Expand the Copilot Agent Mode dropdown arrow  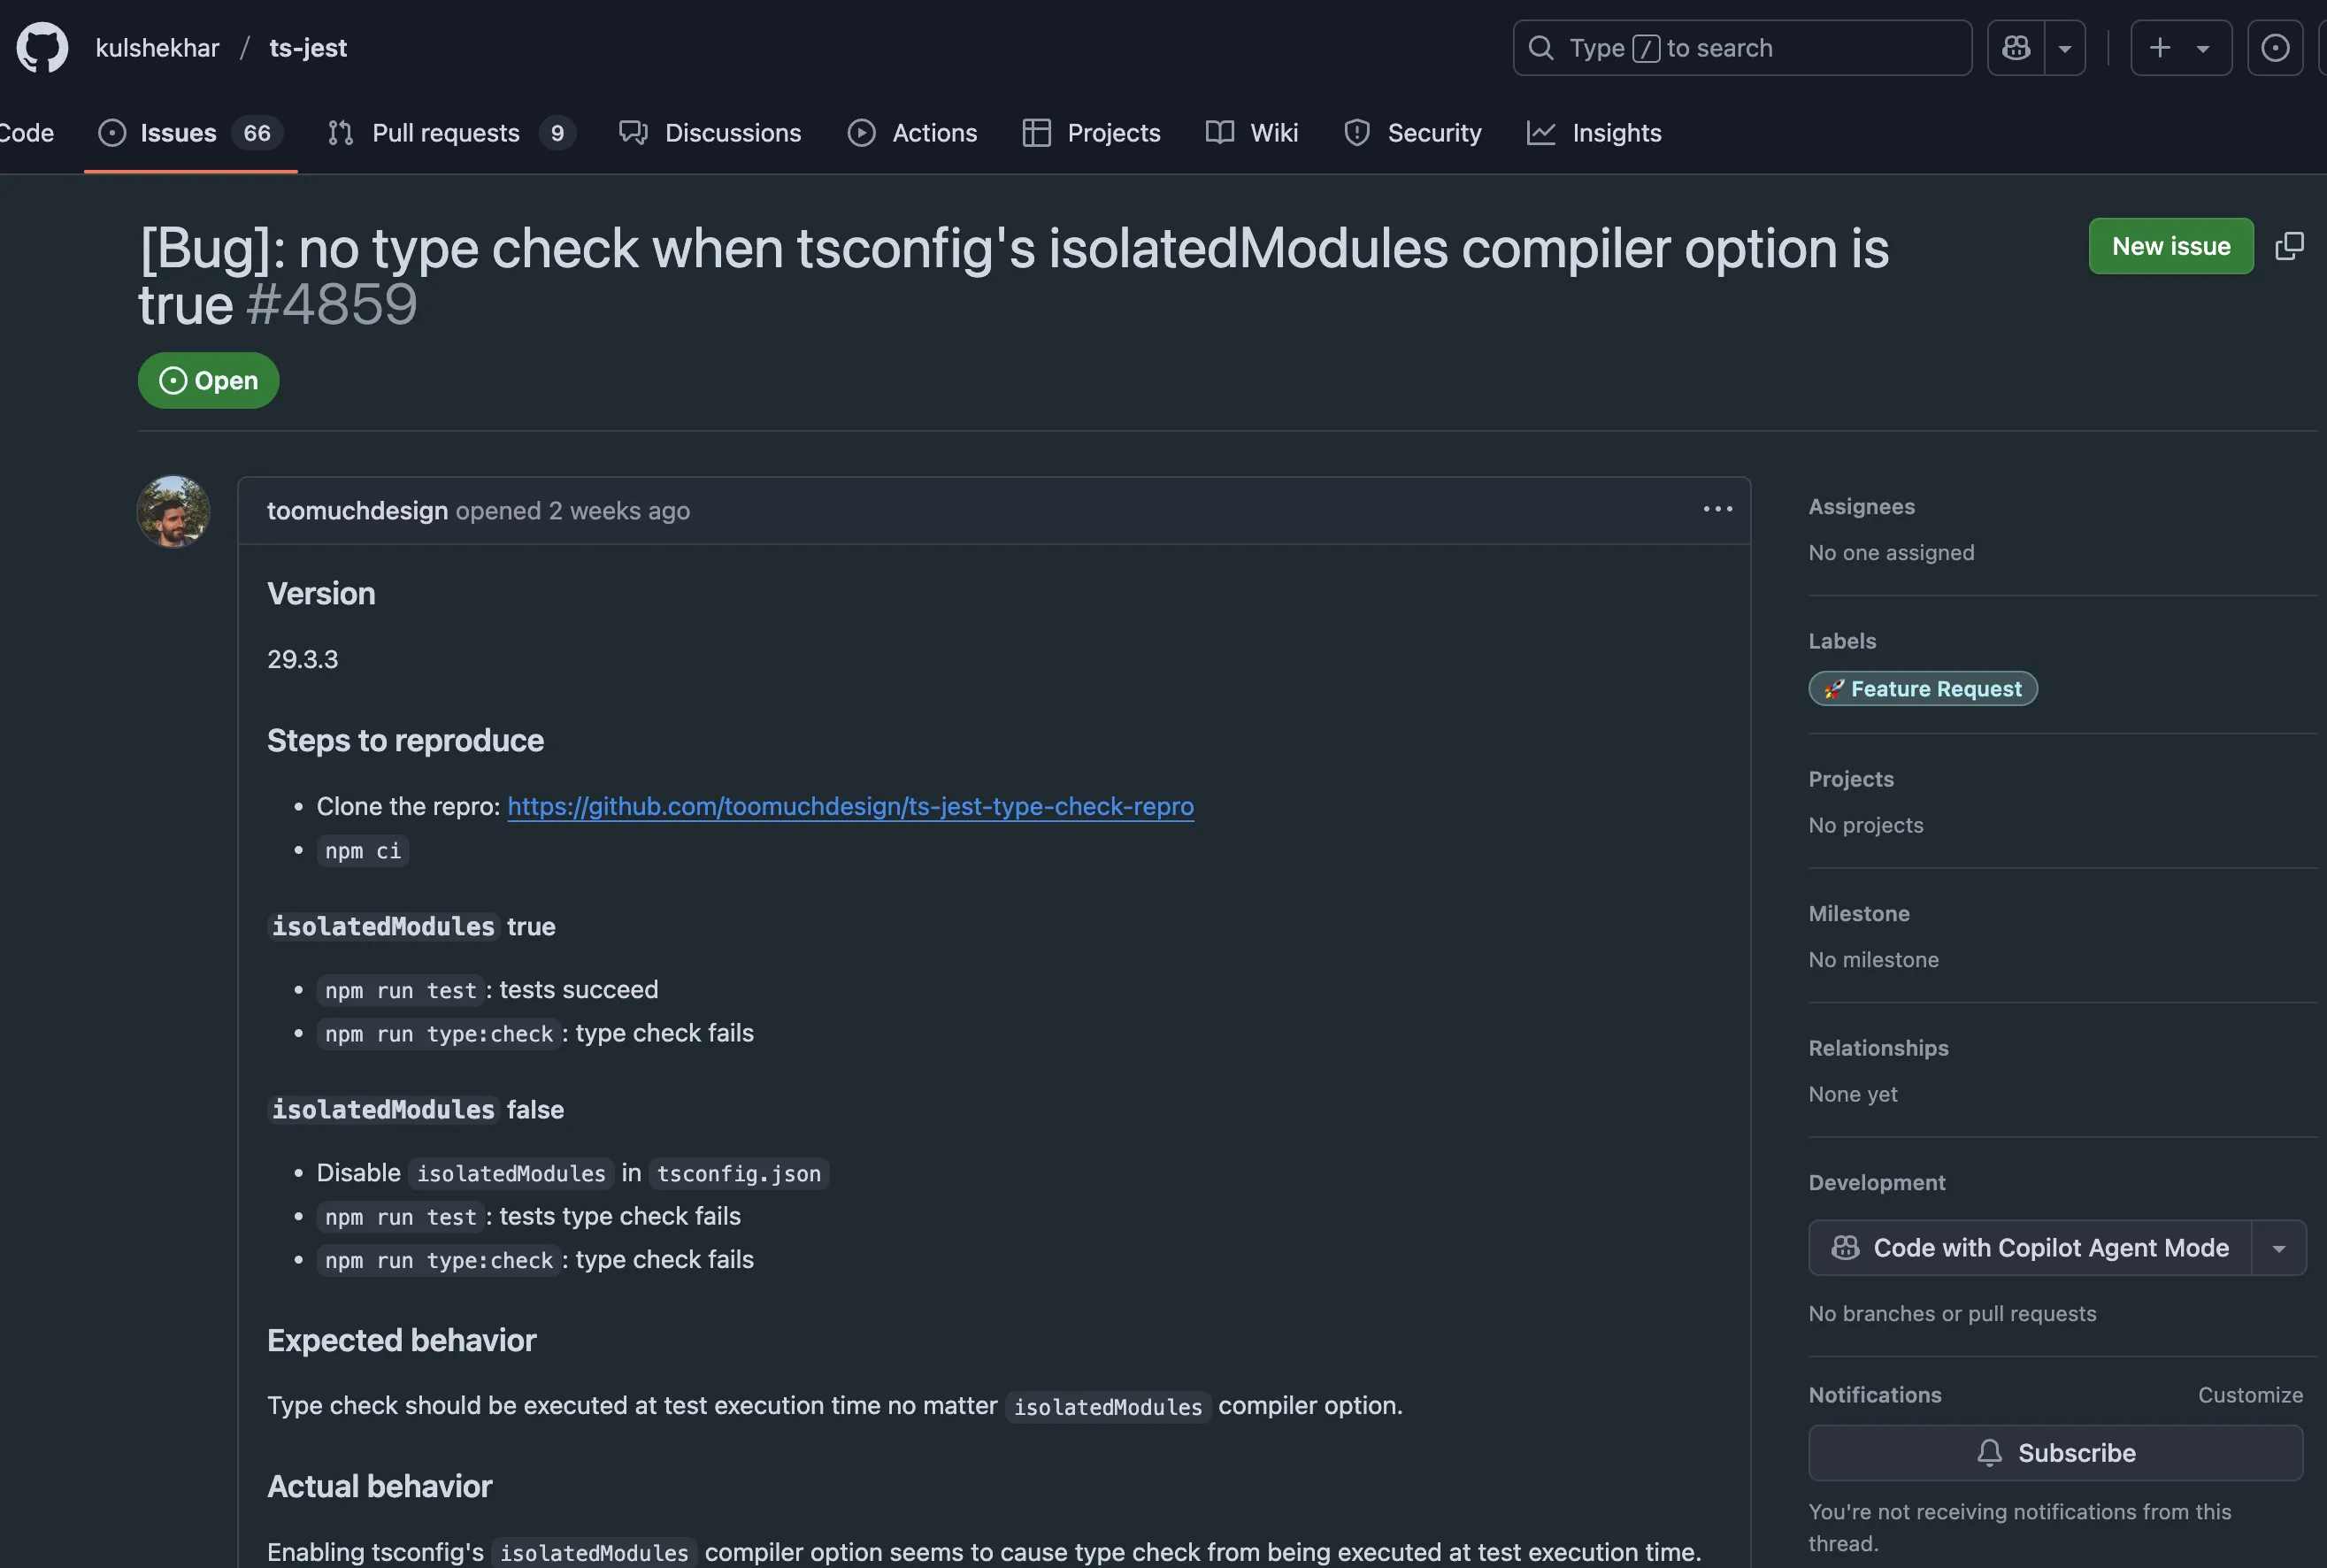pyautogui.click(x=2279, y=1247)
